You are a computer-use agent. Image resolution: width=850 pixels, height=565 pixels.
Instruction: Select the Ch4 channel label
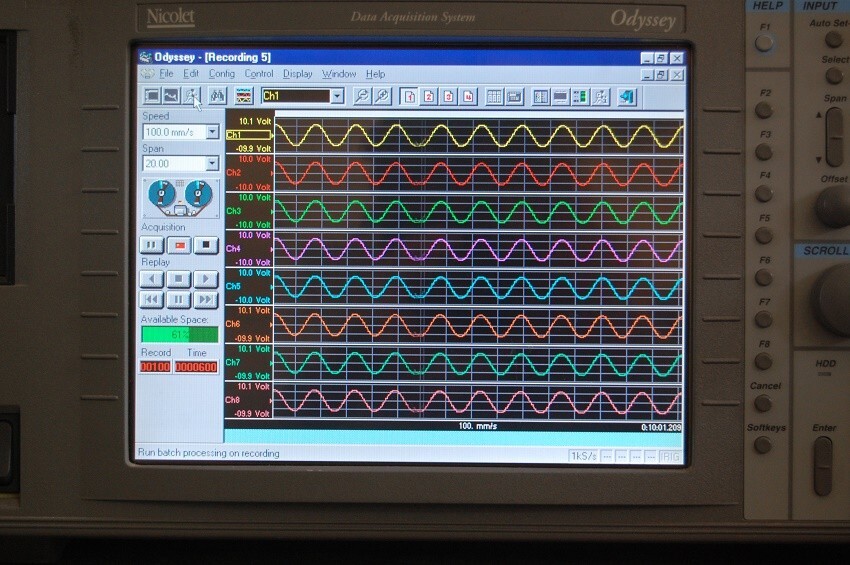233,248
